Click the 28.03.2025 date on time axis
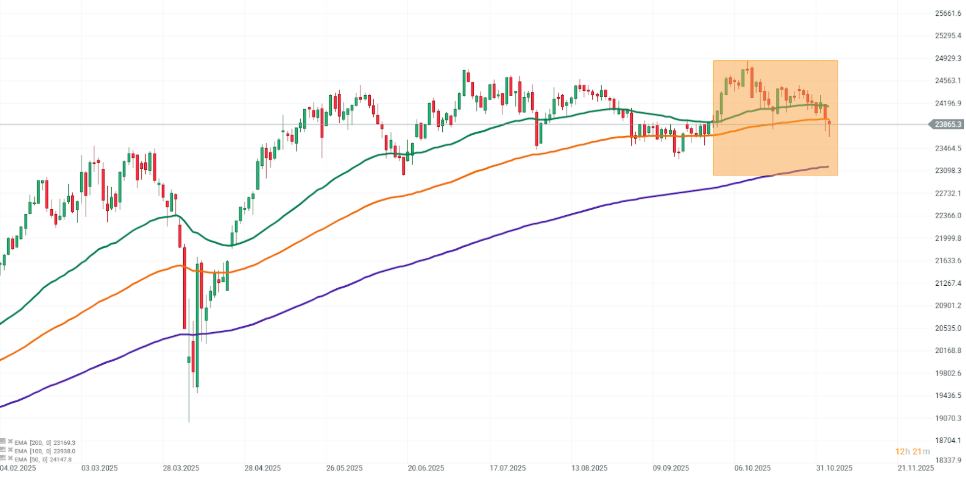This screenshot has width=966, height=478. point(180,467)
